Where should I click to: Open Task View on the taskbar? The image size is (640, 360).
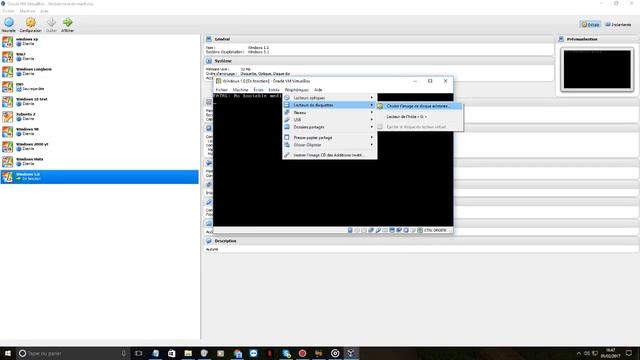coord(139,353)
